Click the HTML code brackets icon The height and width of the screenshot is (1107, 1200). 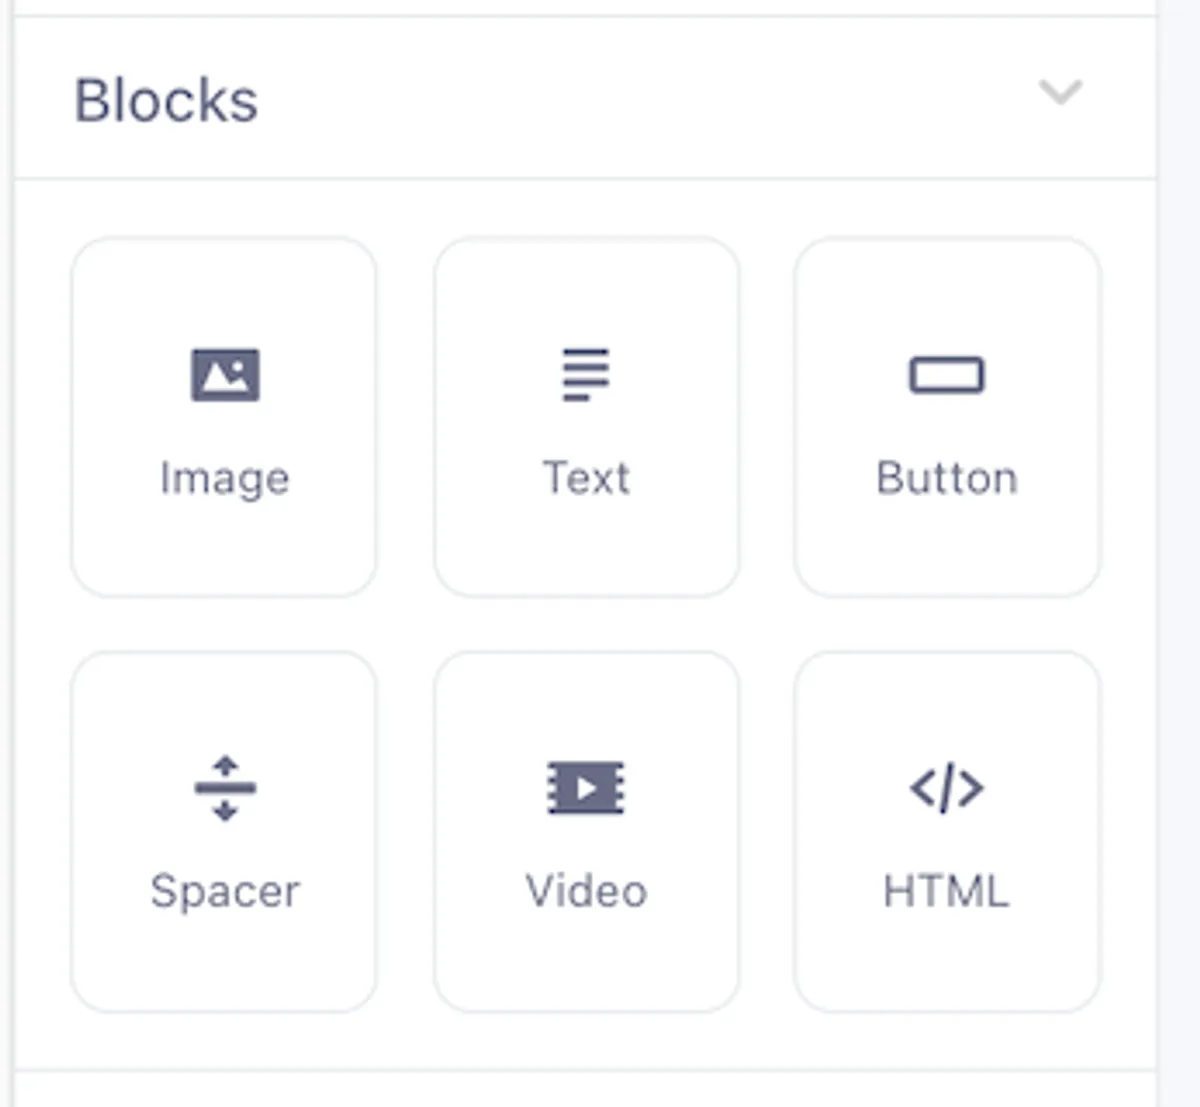(x=947, y=788)
